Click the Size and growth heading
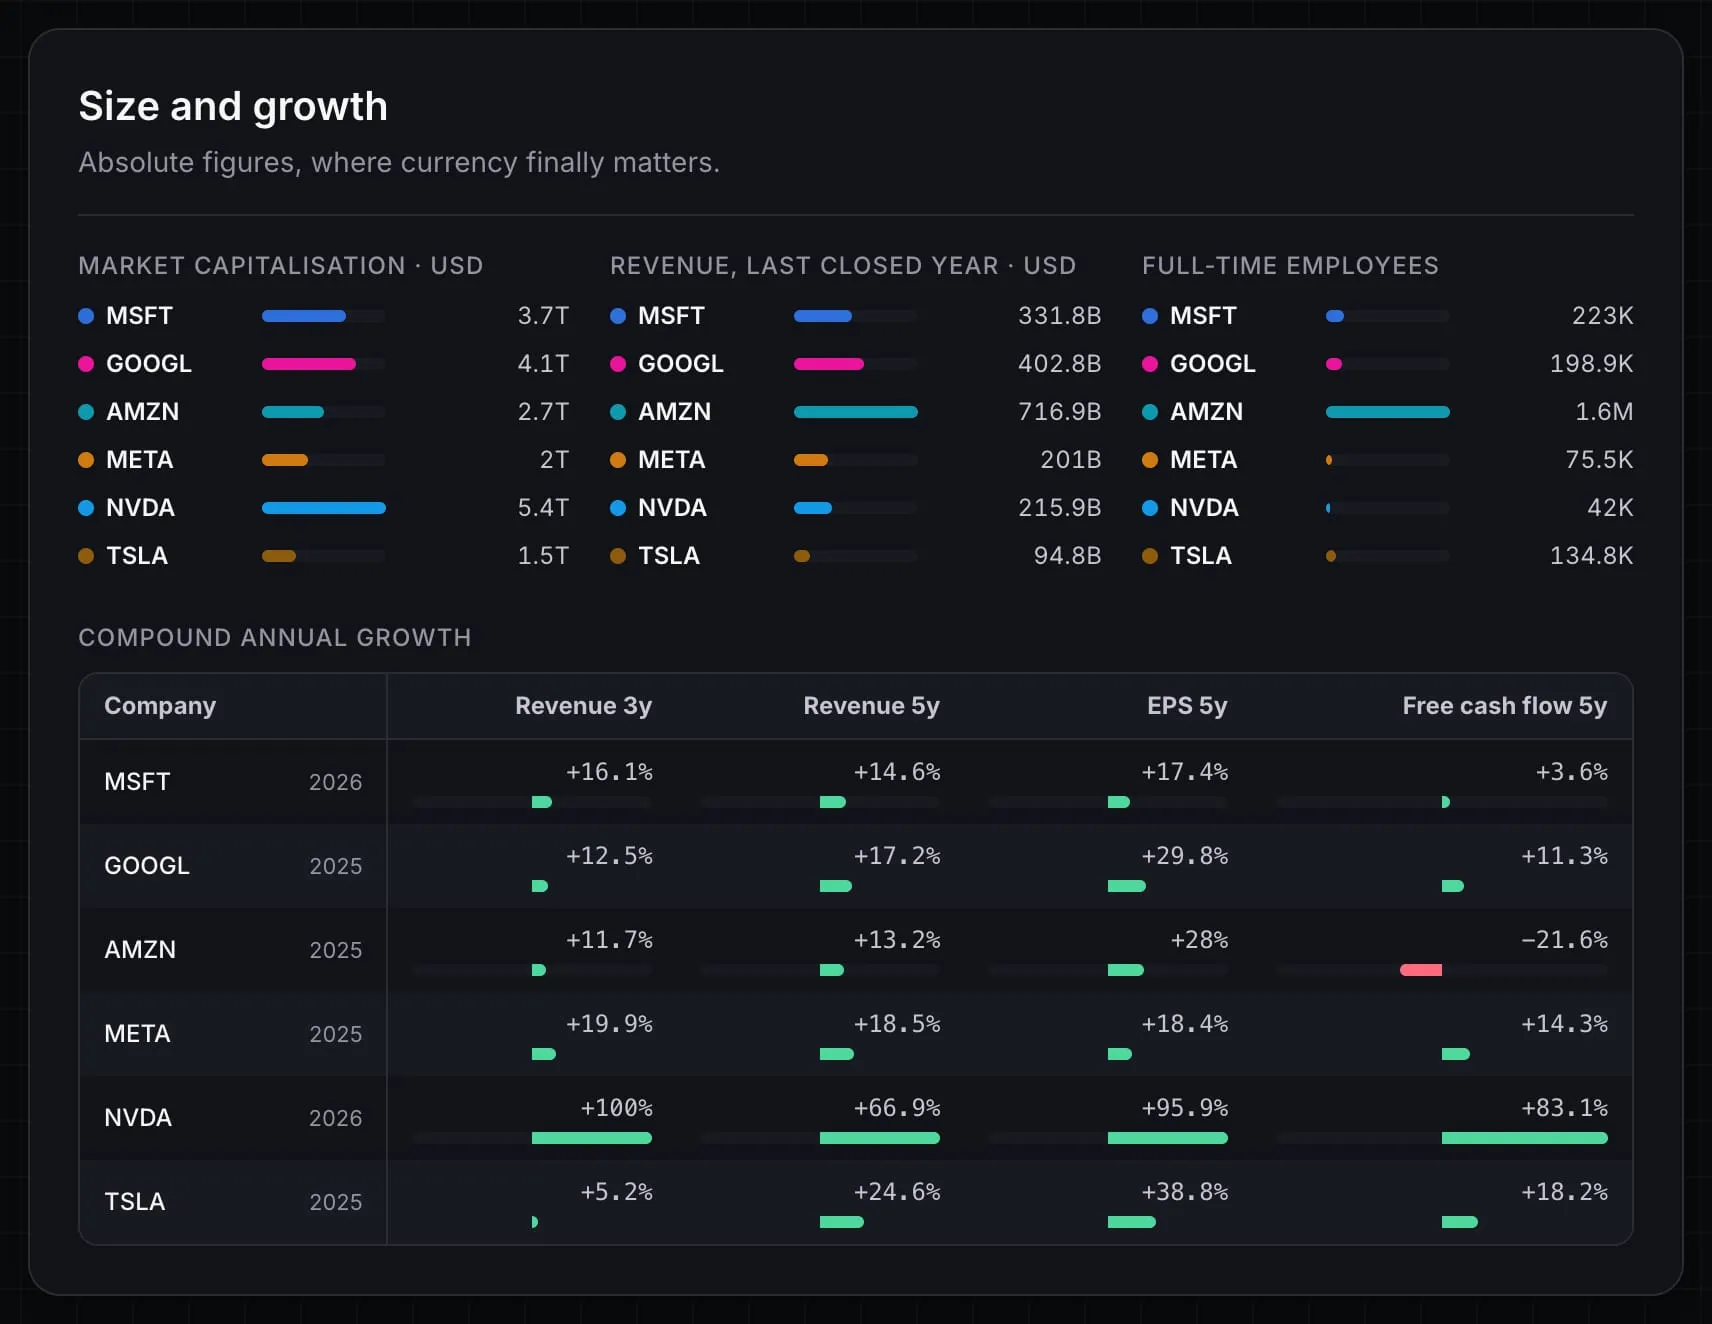This screenshot has width=1712, height=1324. click(233, 106)
